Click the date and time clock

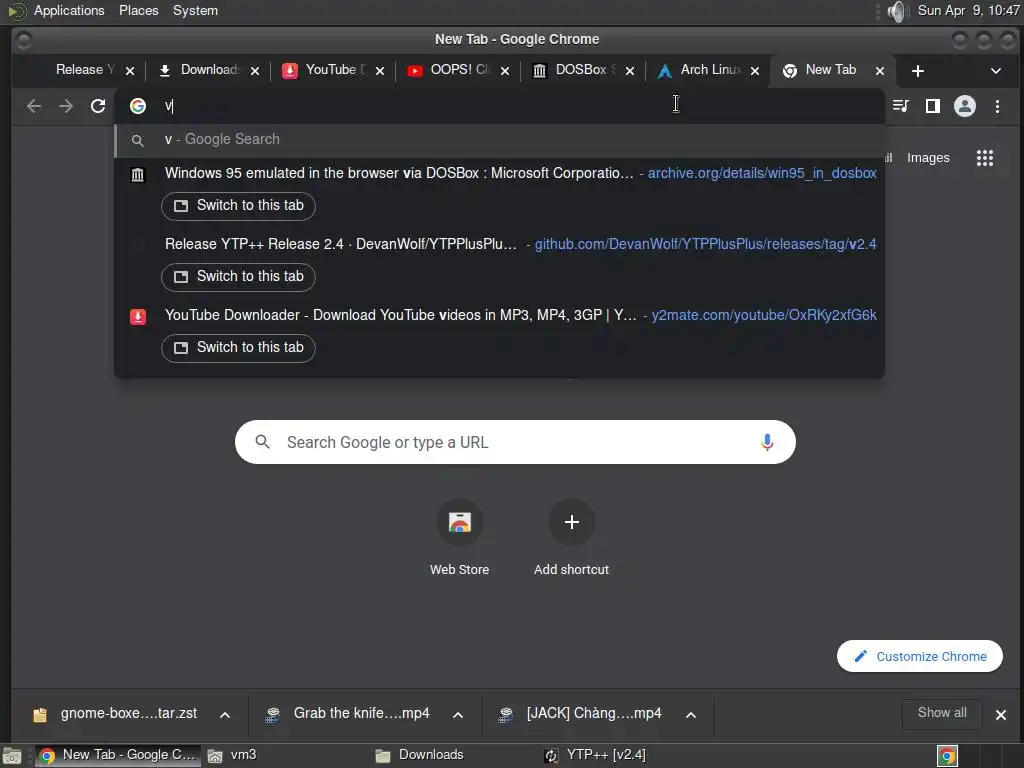968,10
